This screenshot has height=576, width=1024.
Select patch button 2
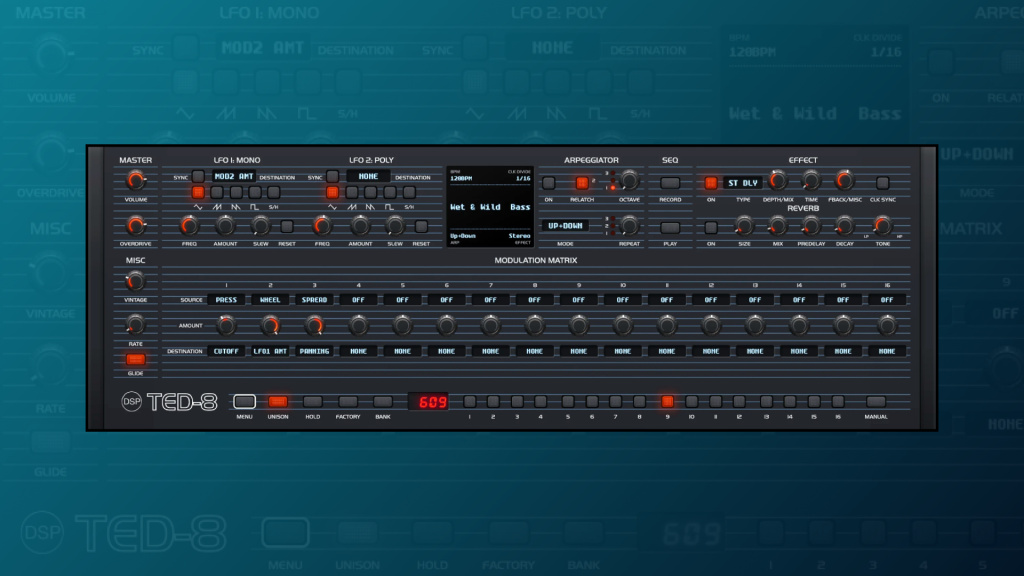pos(493,401)
